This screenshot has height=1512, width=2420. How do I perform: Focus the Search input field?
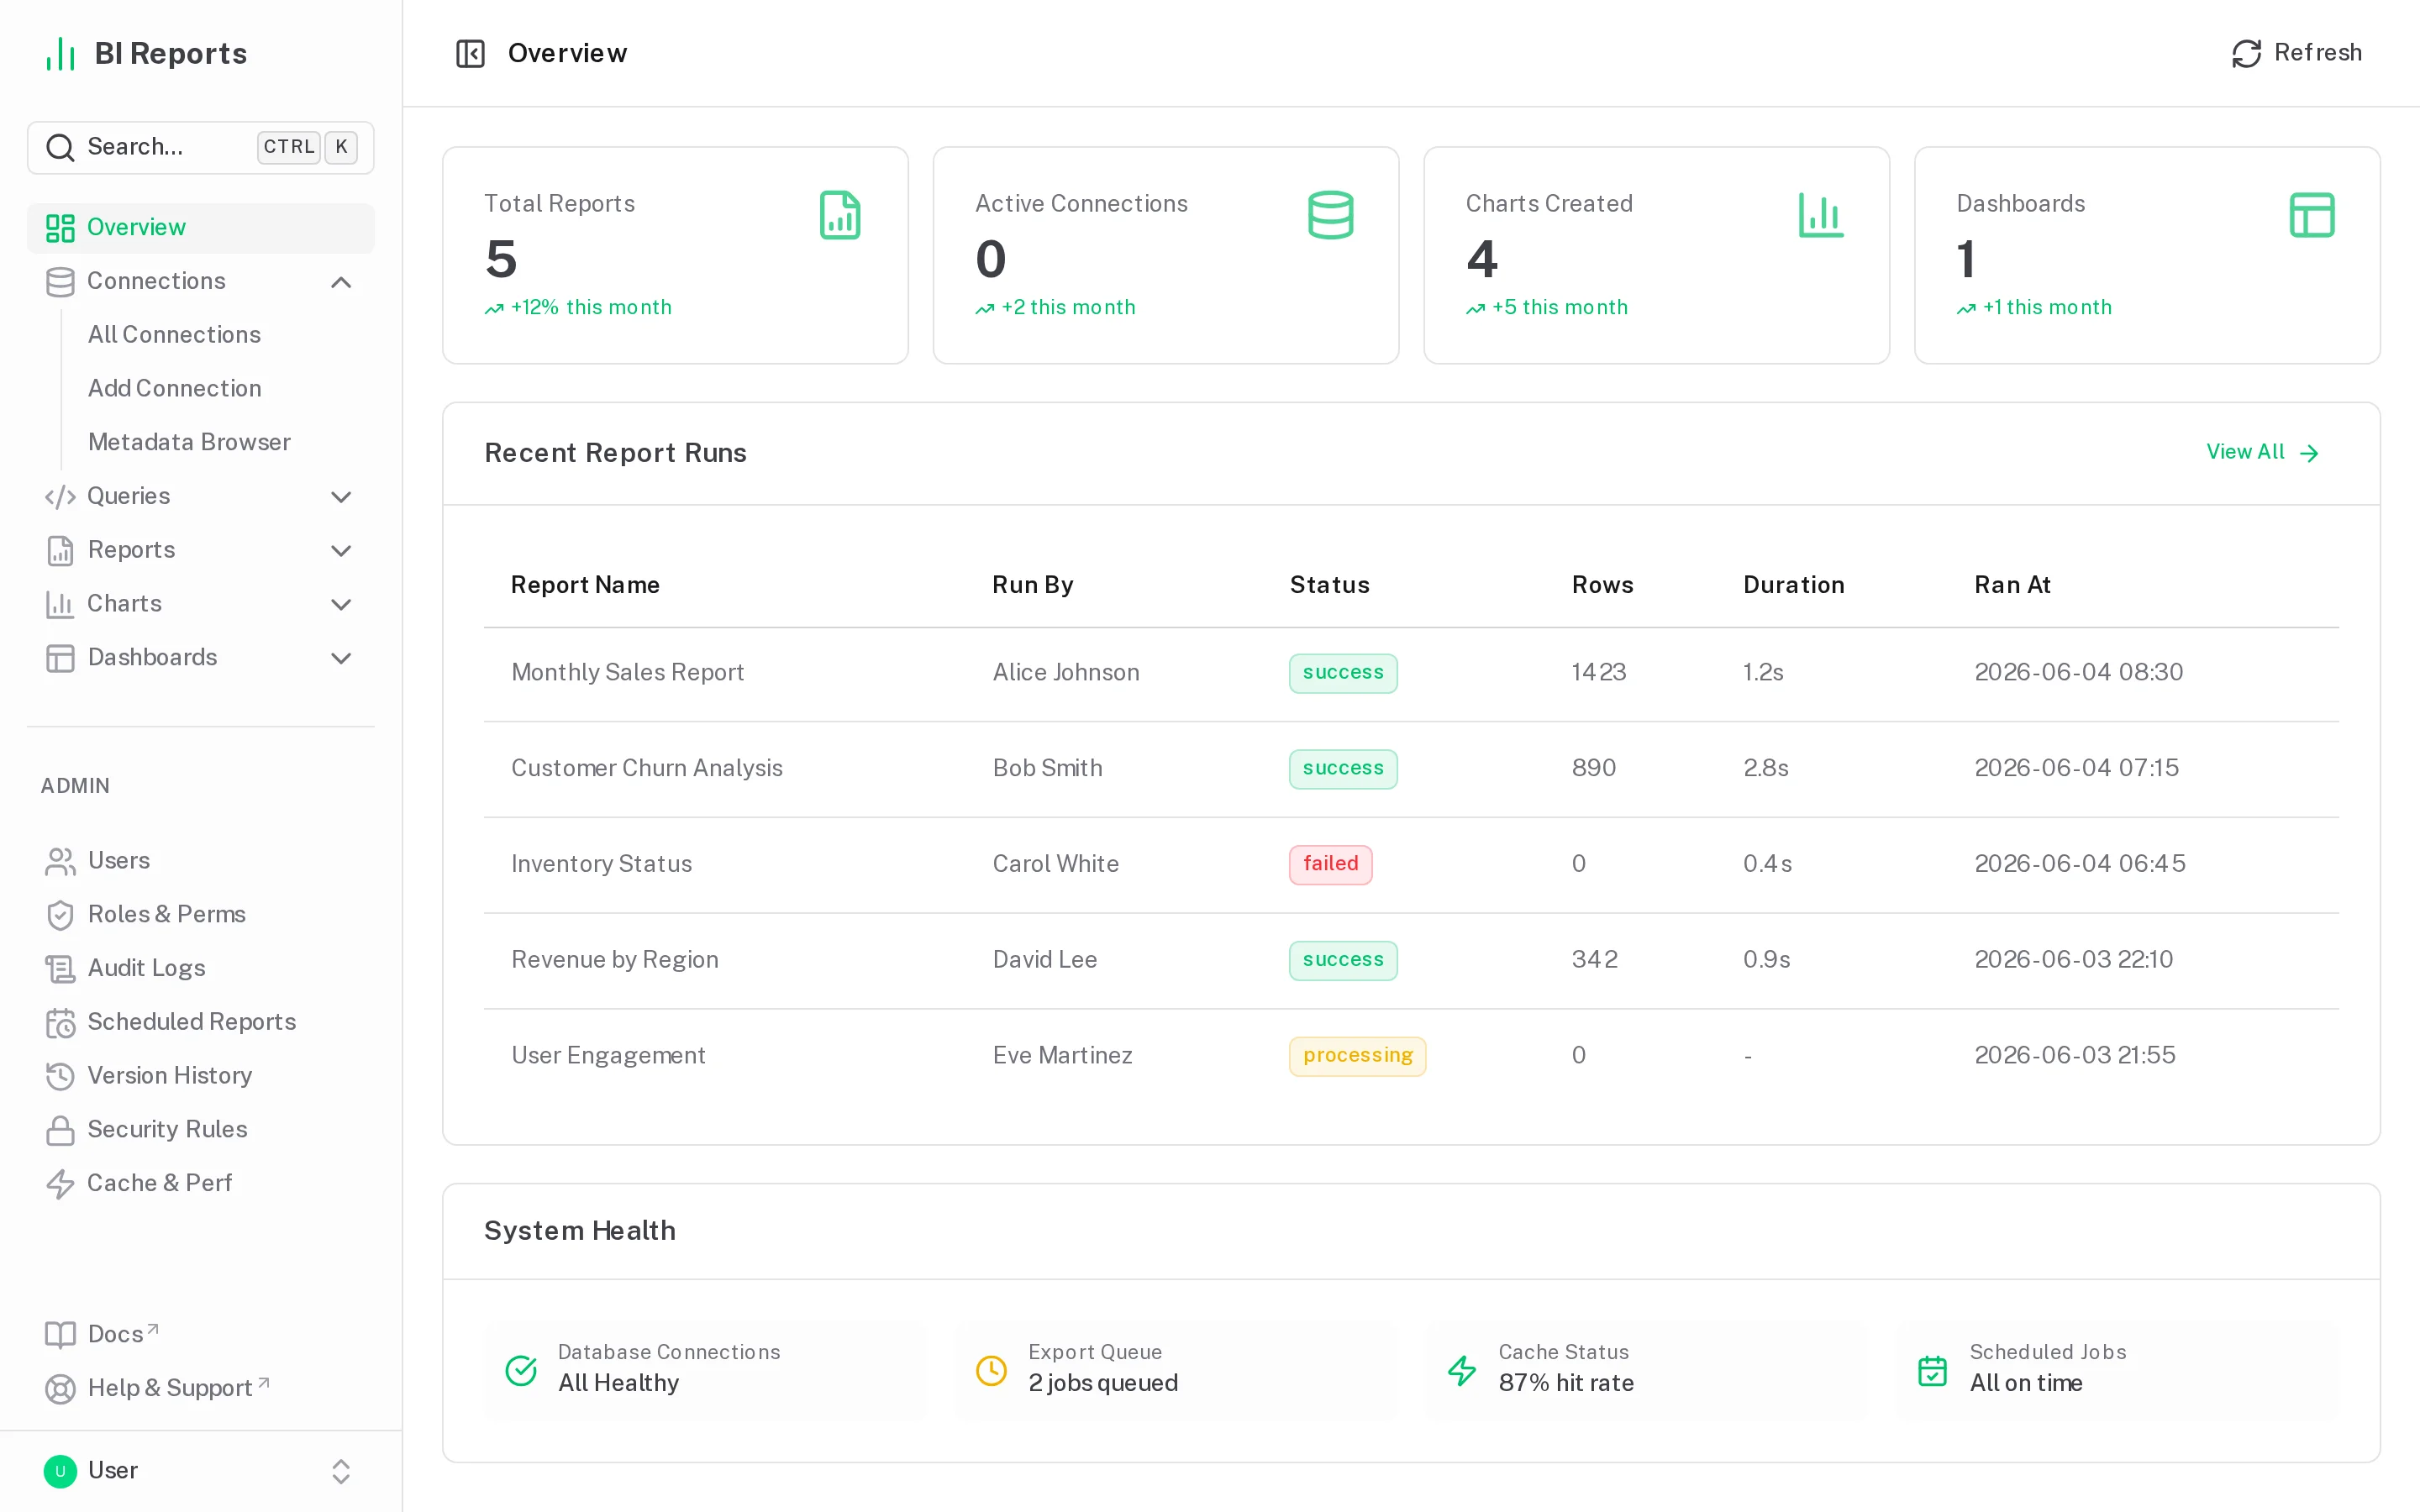(x=200, y=147)
